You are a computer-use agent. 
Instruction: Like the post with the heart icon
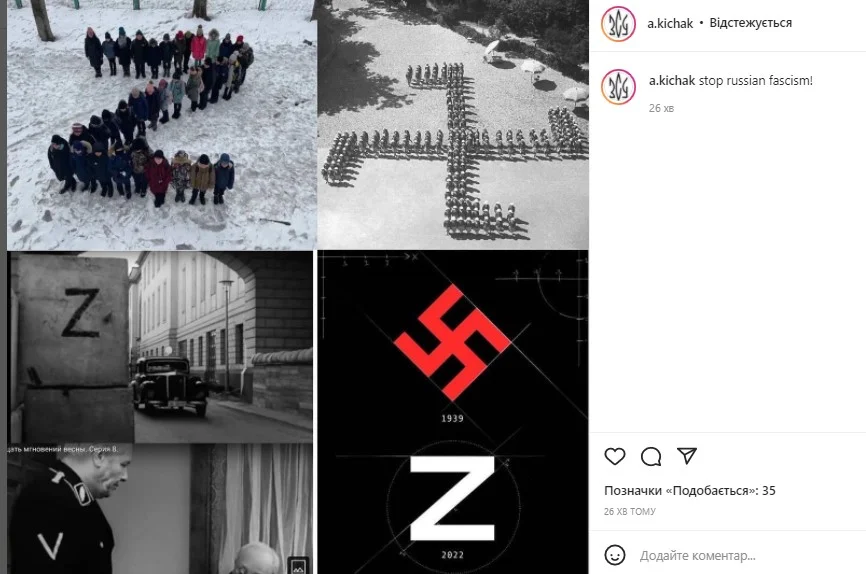pyautogui.click(x=615, y=456)
